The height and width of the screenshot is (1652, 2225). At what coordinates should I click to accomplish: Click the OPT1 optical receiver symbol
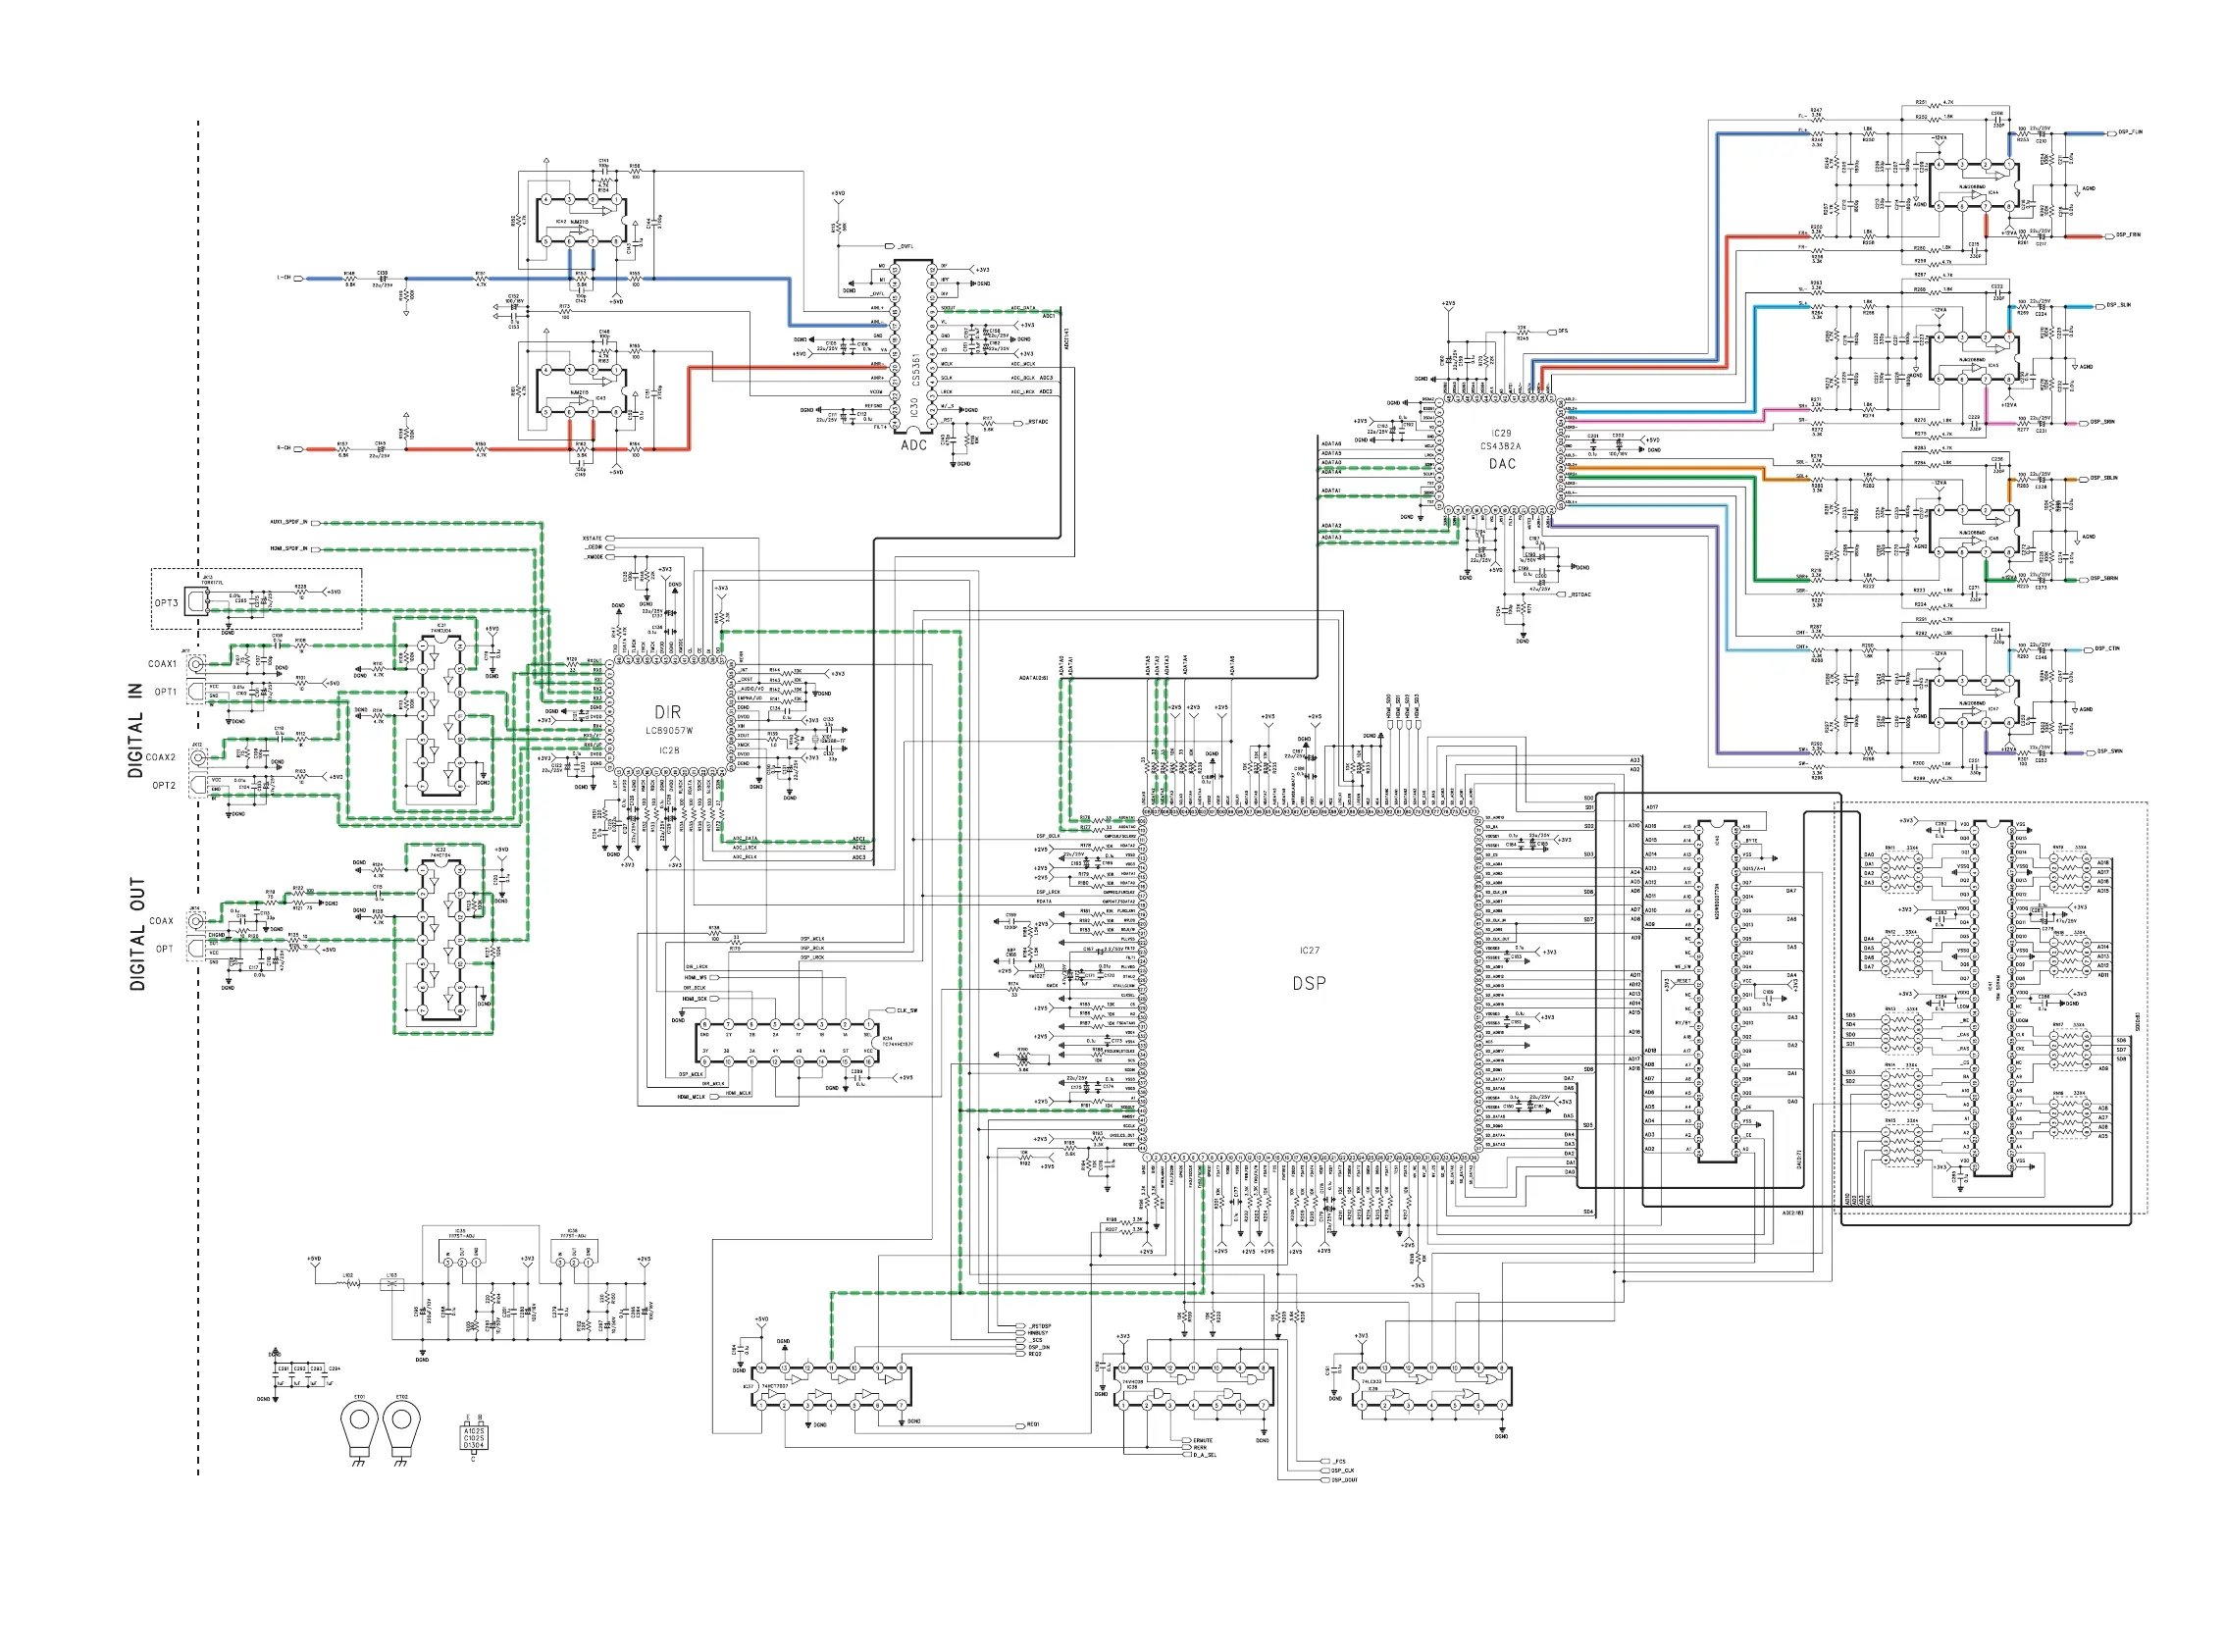point(197,691)
